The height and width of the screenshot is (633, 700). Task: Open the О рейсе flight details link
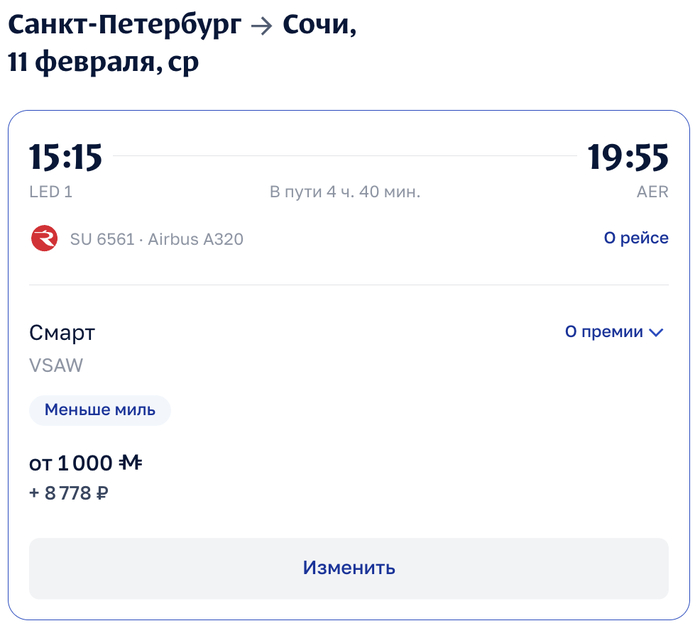[x=636, y=239]
